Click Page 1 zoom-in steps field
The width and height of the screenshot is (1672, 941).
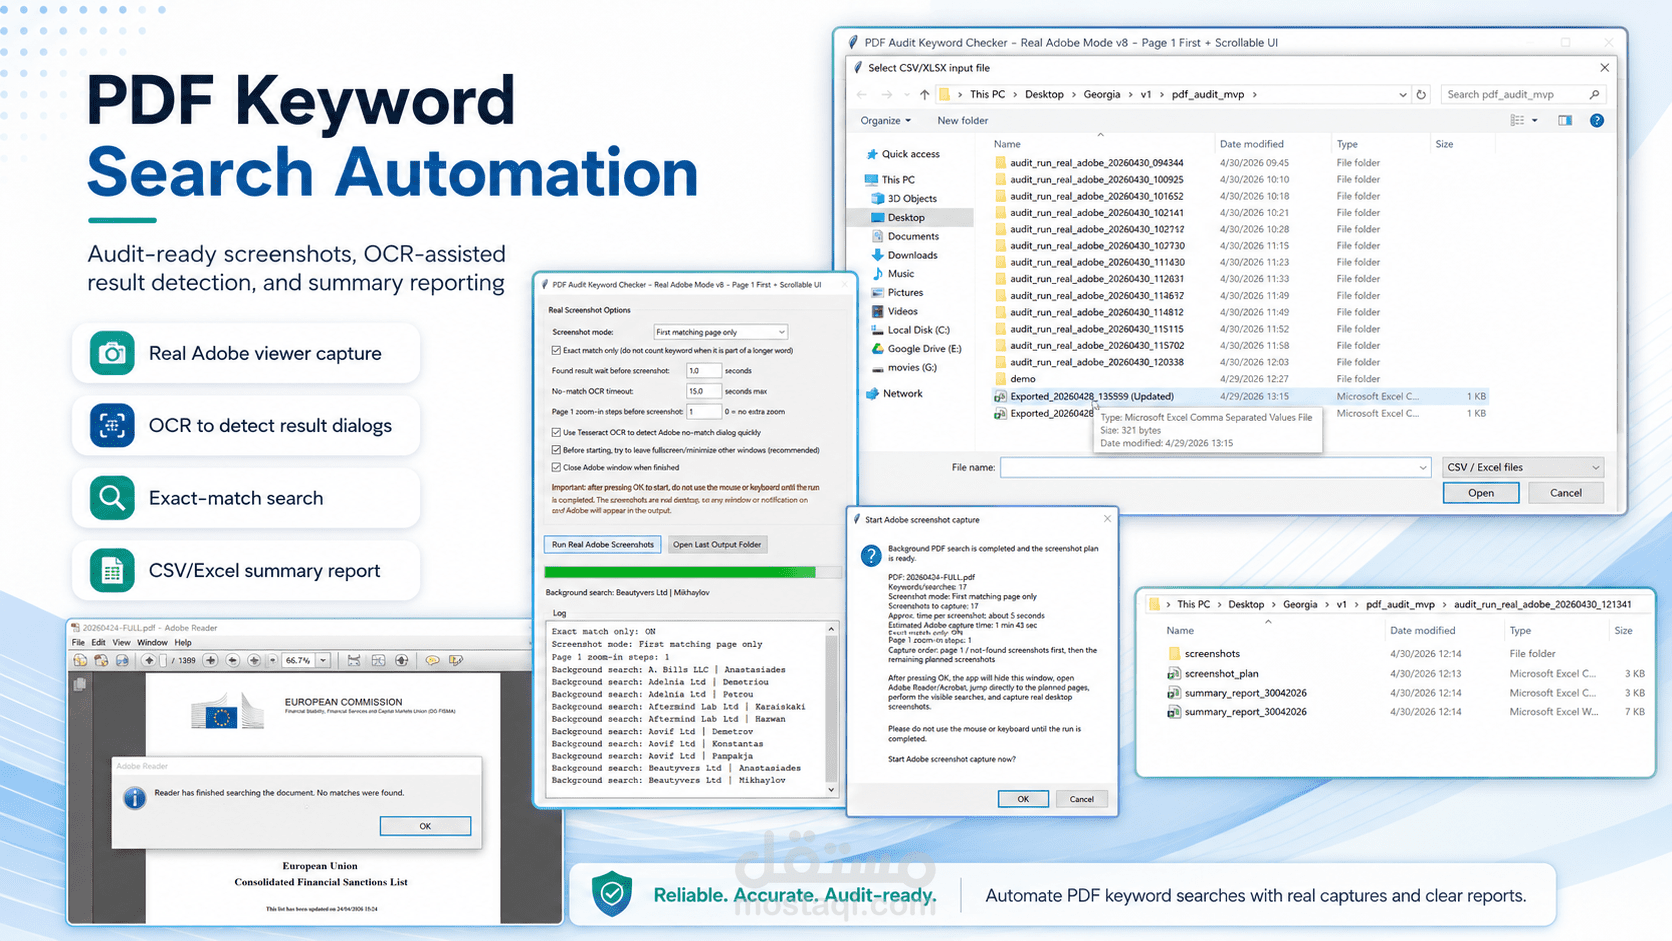click(x=703, y=411)
